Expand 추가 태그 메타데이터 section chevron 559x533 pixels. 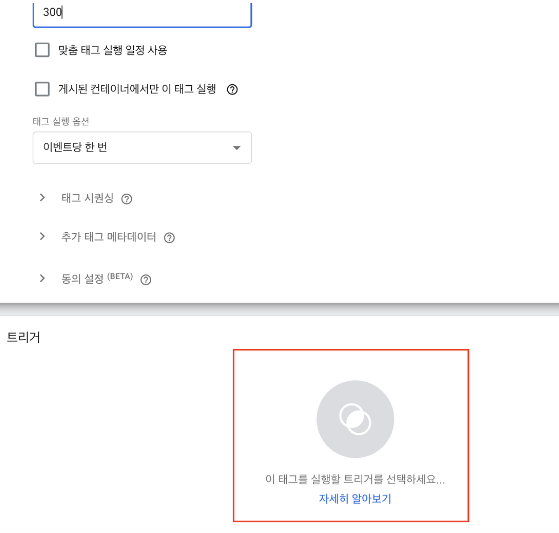pos(42,236)
